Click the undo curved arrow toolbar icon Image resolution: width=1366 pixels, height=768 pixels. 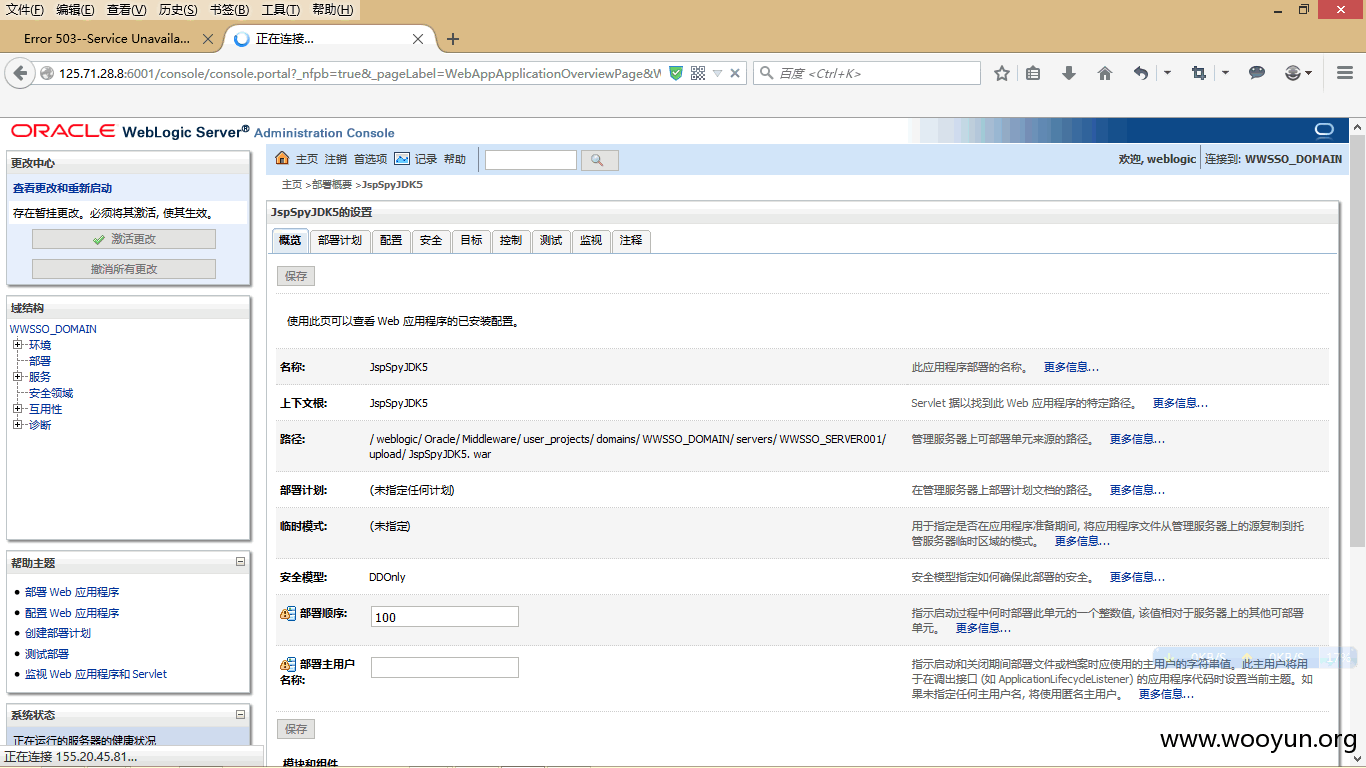(1141, 73)
